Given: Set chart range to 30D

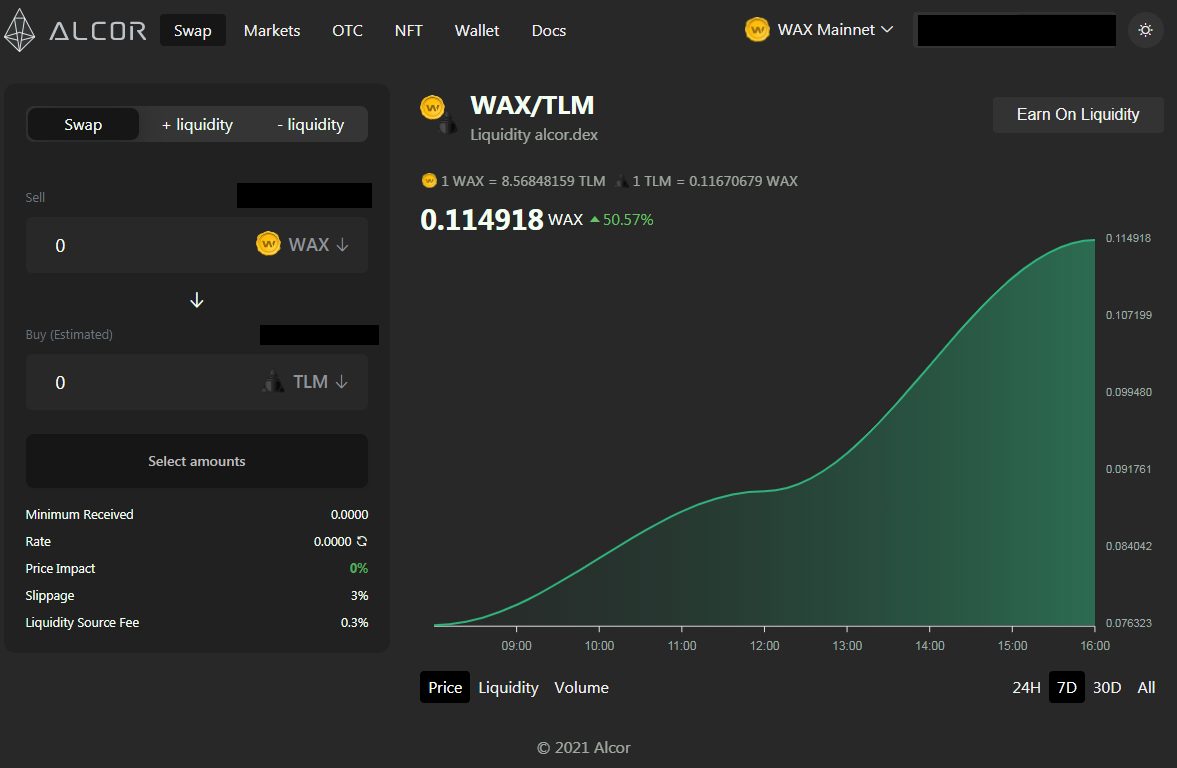Looking at the screenshot, I should pyautogui.click(x=1106, y=688).
